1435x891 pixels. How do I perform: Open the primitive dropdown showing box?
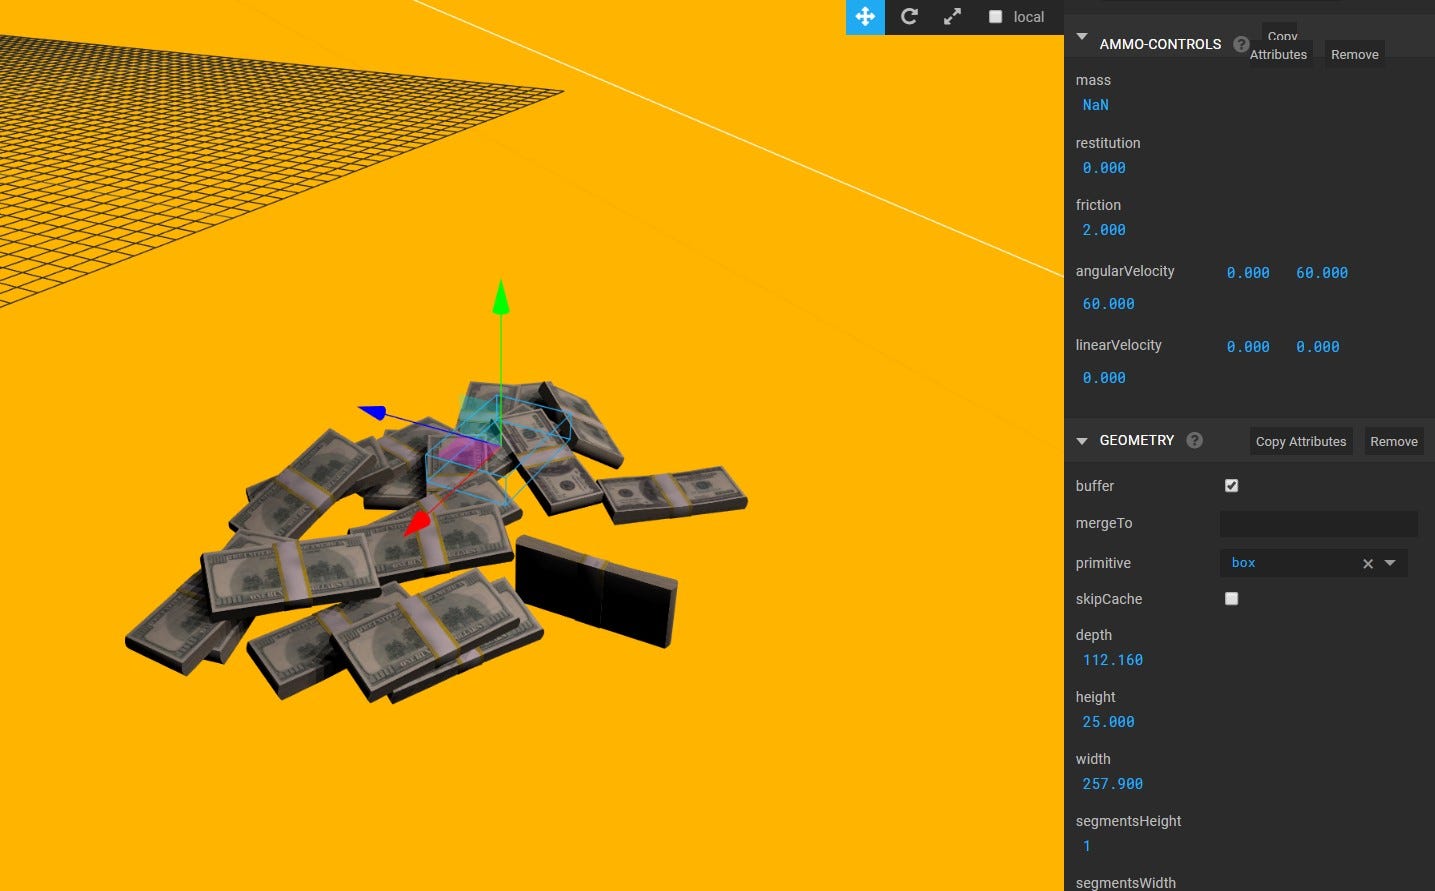click(1390, 563)
